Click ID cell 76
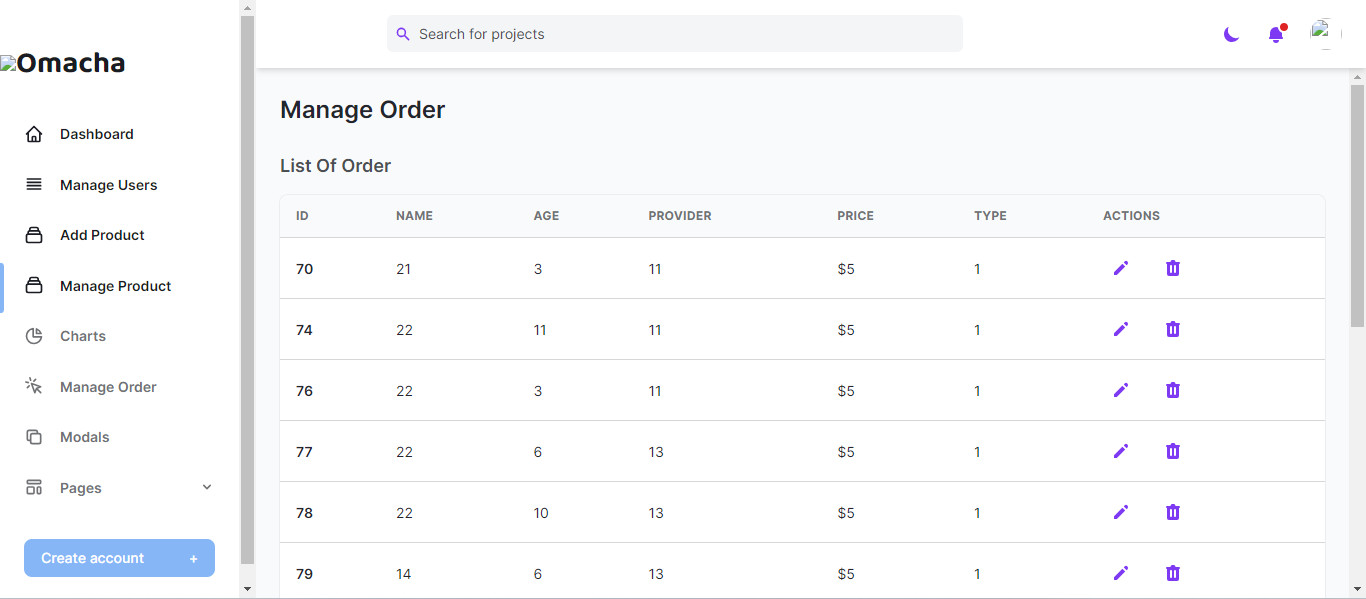The width and height of the screenshot is (1366, 599). [304, 391]
